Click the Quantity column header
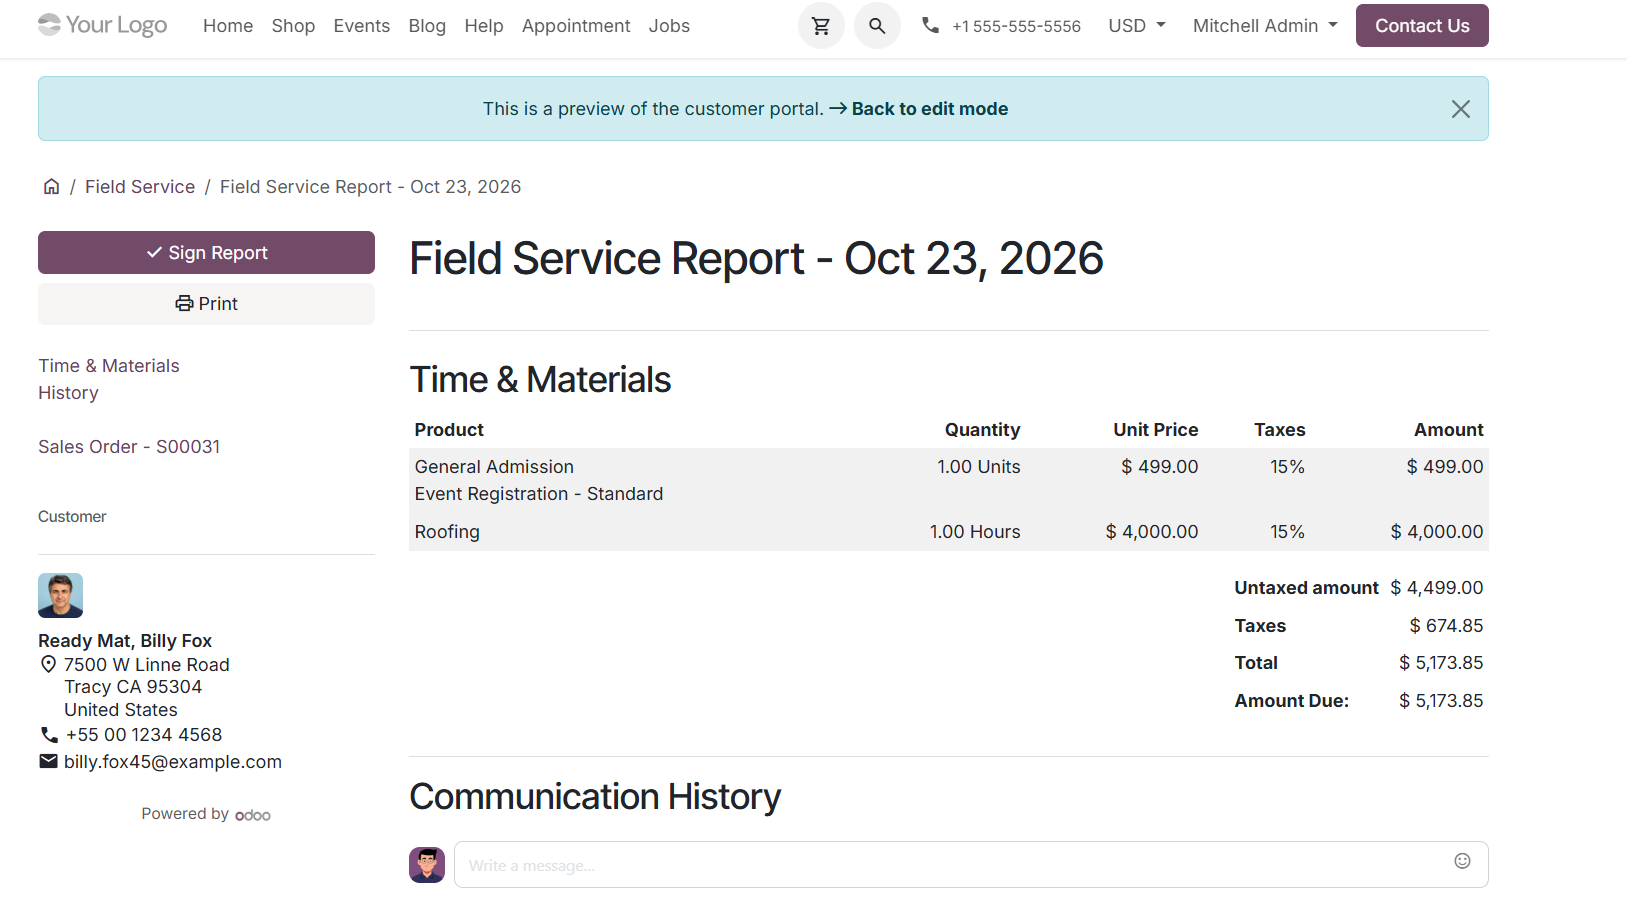Image resolution: width=1627 pixels, height=897 pixels. 983,430
